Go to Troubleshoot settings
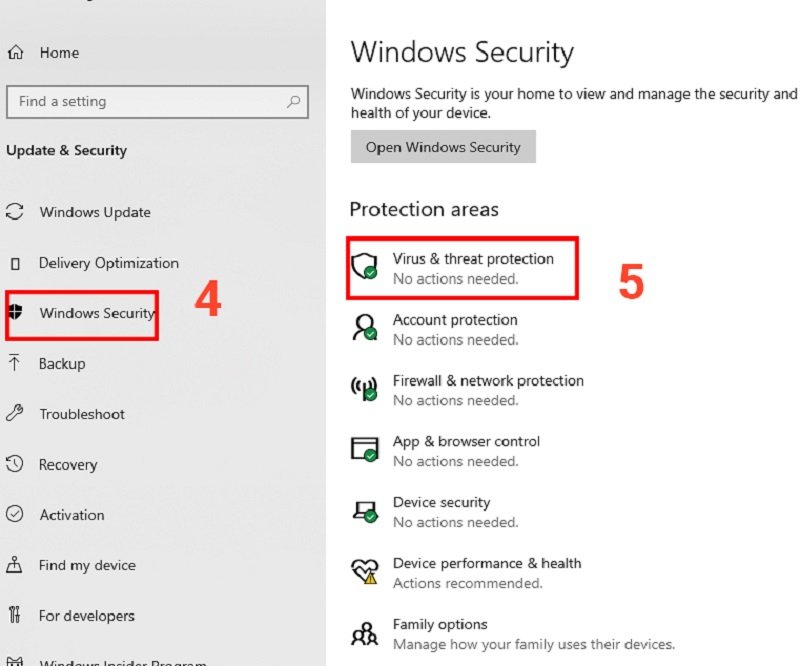 click(x=81, y=414)
